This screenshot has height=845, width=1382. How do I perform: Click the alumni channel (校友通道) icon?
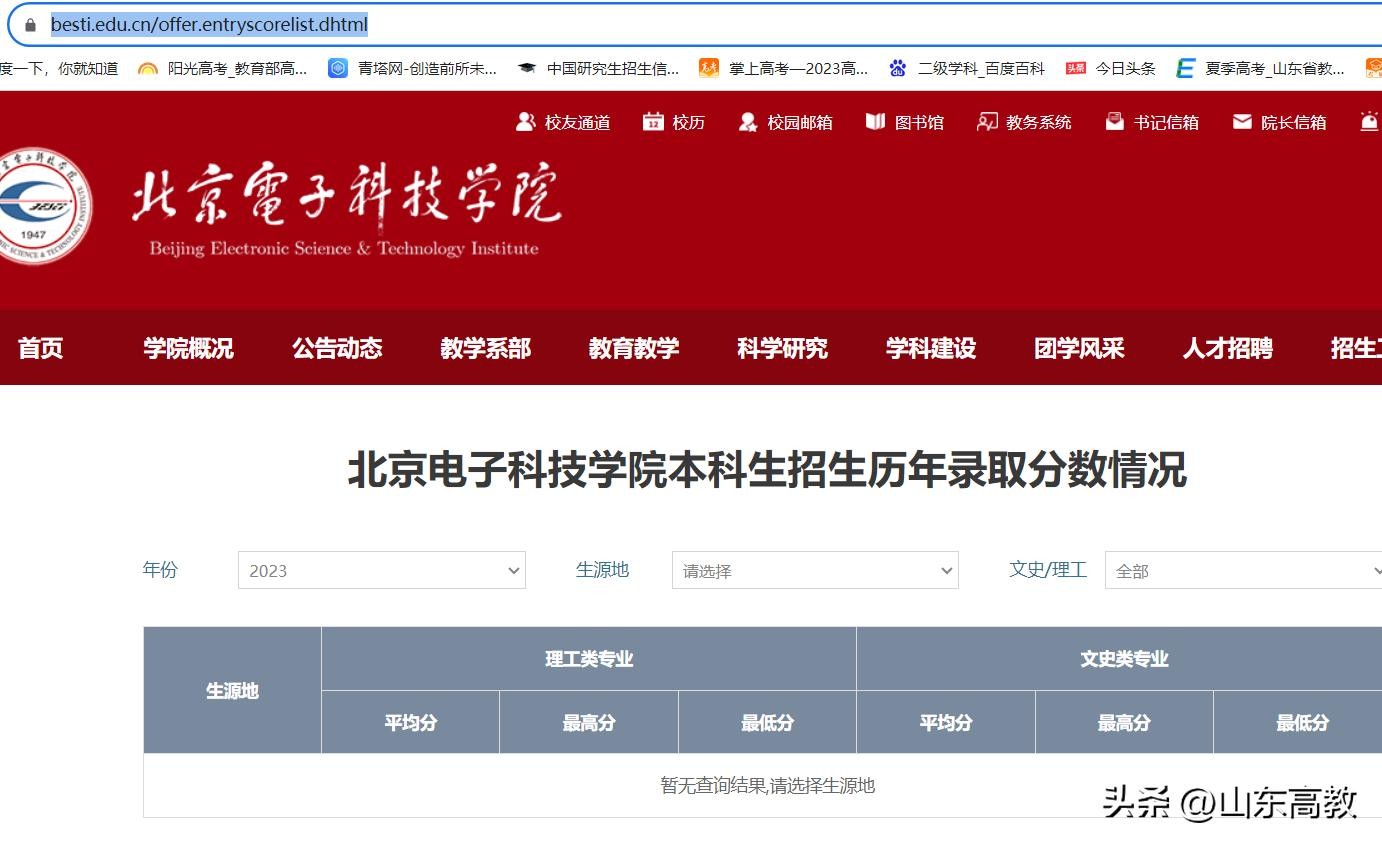tap(525, 122)
